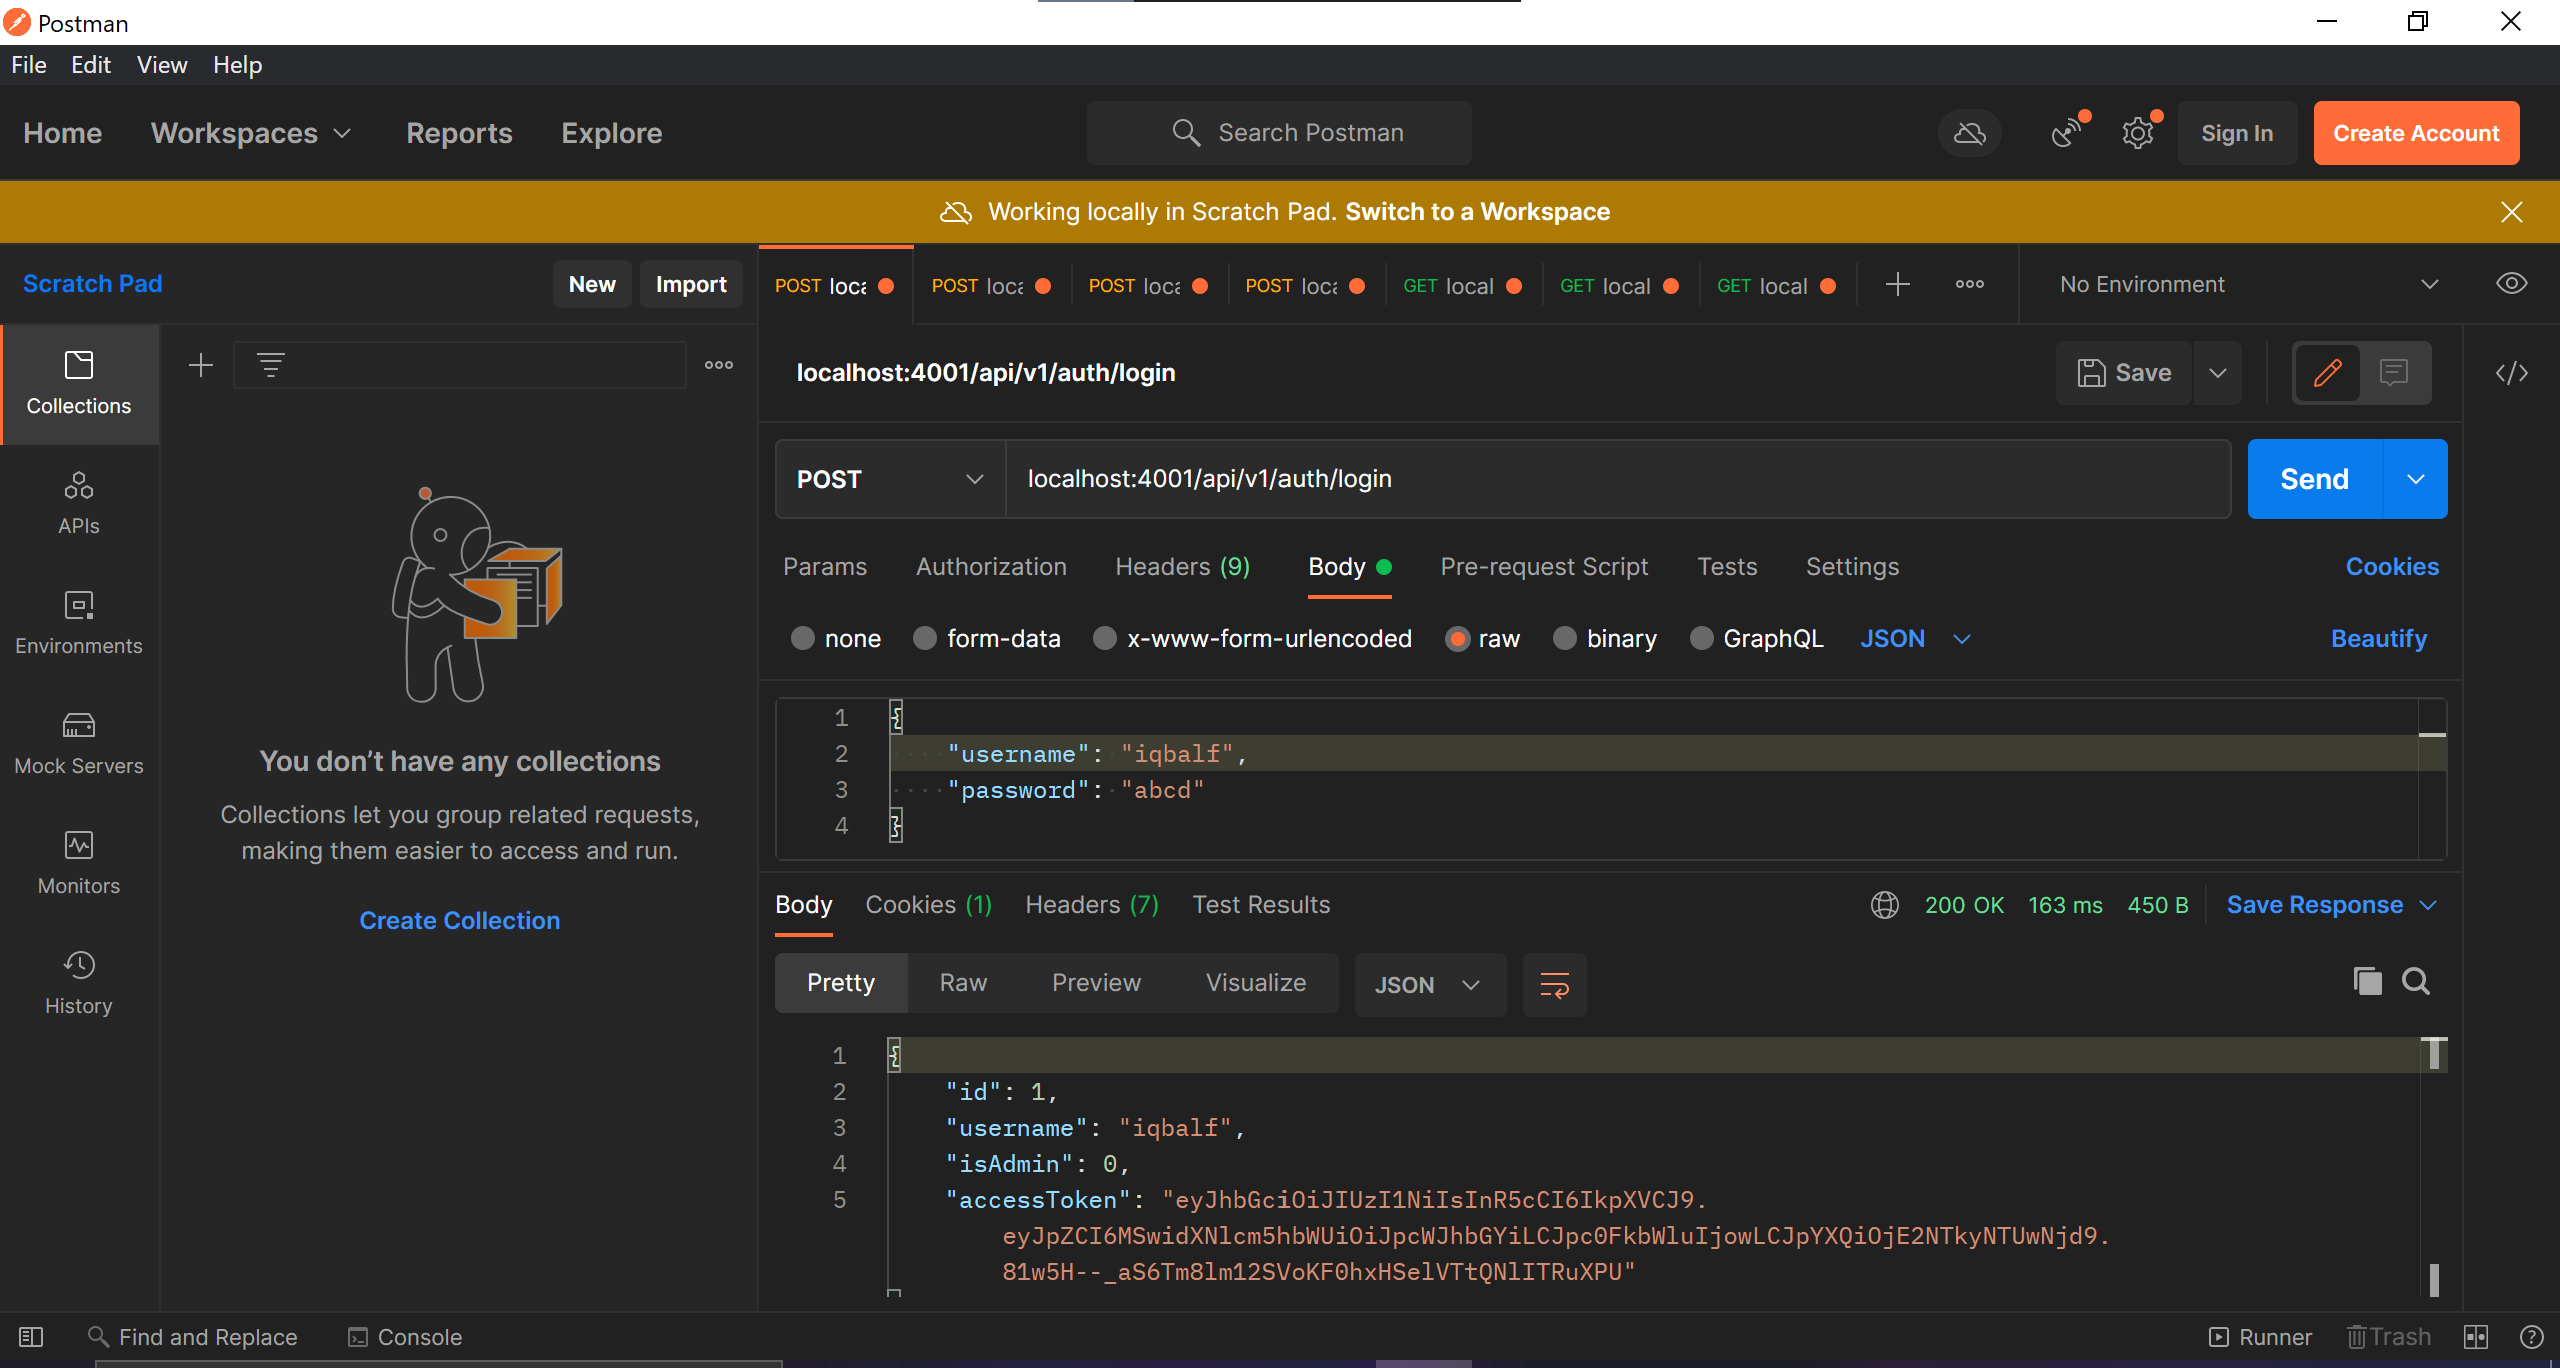Viewport: 2560px width, 1368px height.
Task: Click the blue Send button
Action: (2314, 479)
